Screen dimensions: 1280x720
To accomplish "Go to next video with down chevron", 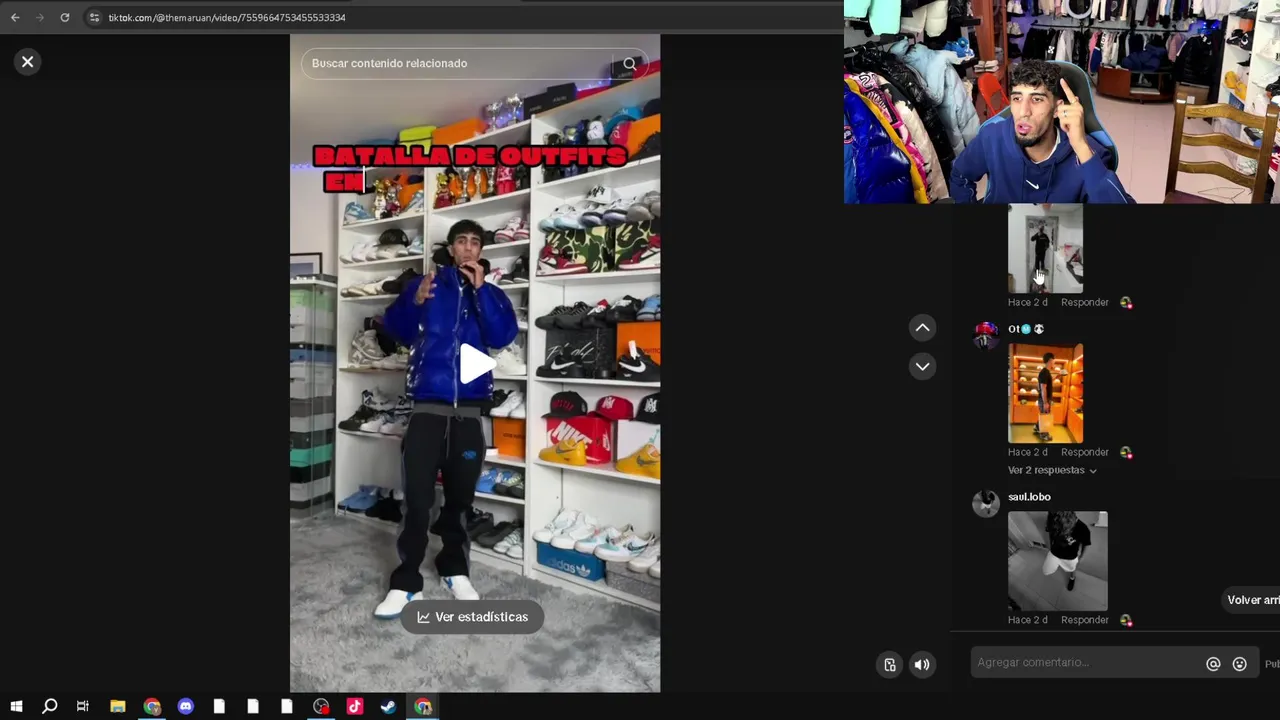I will point(922,366).
